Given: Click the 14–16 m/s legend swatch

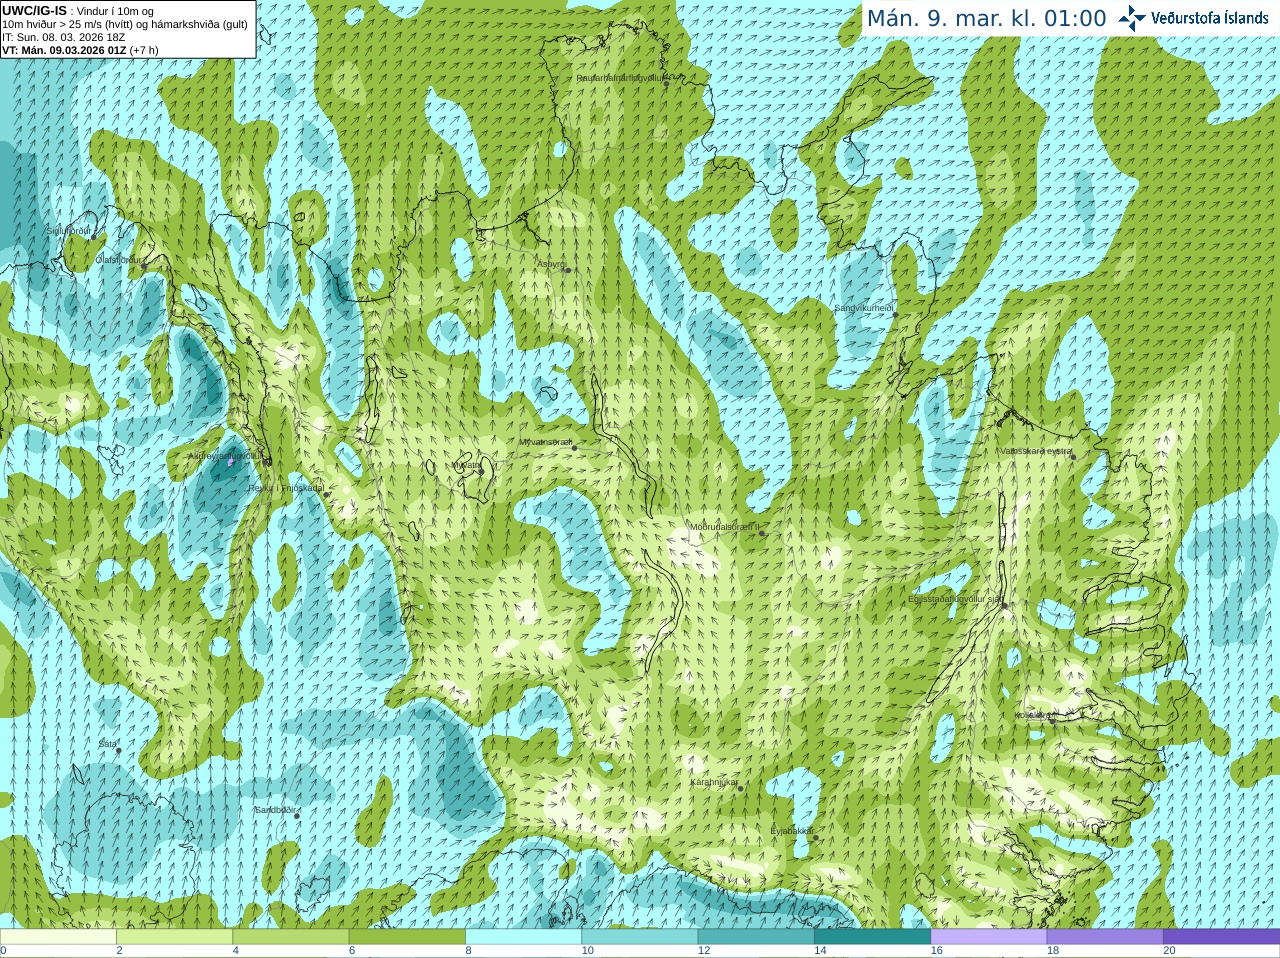Looking at the screenshot, I should click(873, 937).
